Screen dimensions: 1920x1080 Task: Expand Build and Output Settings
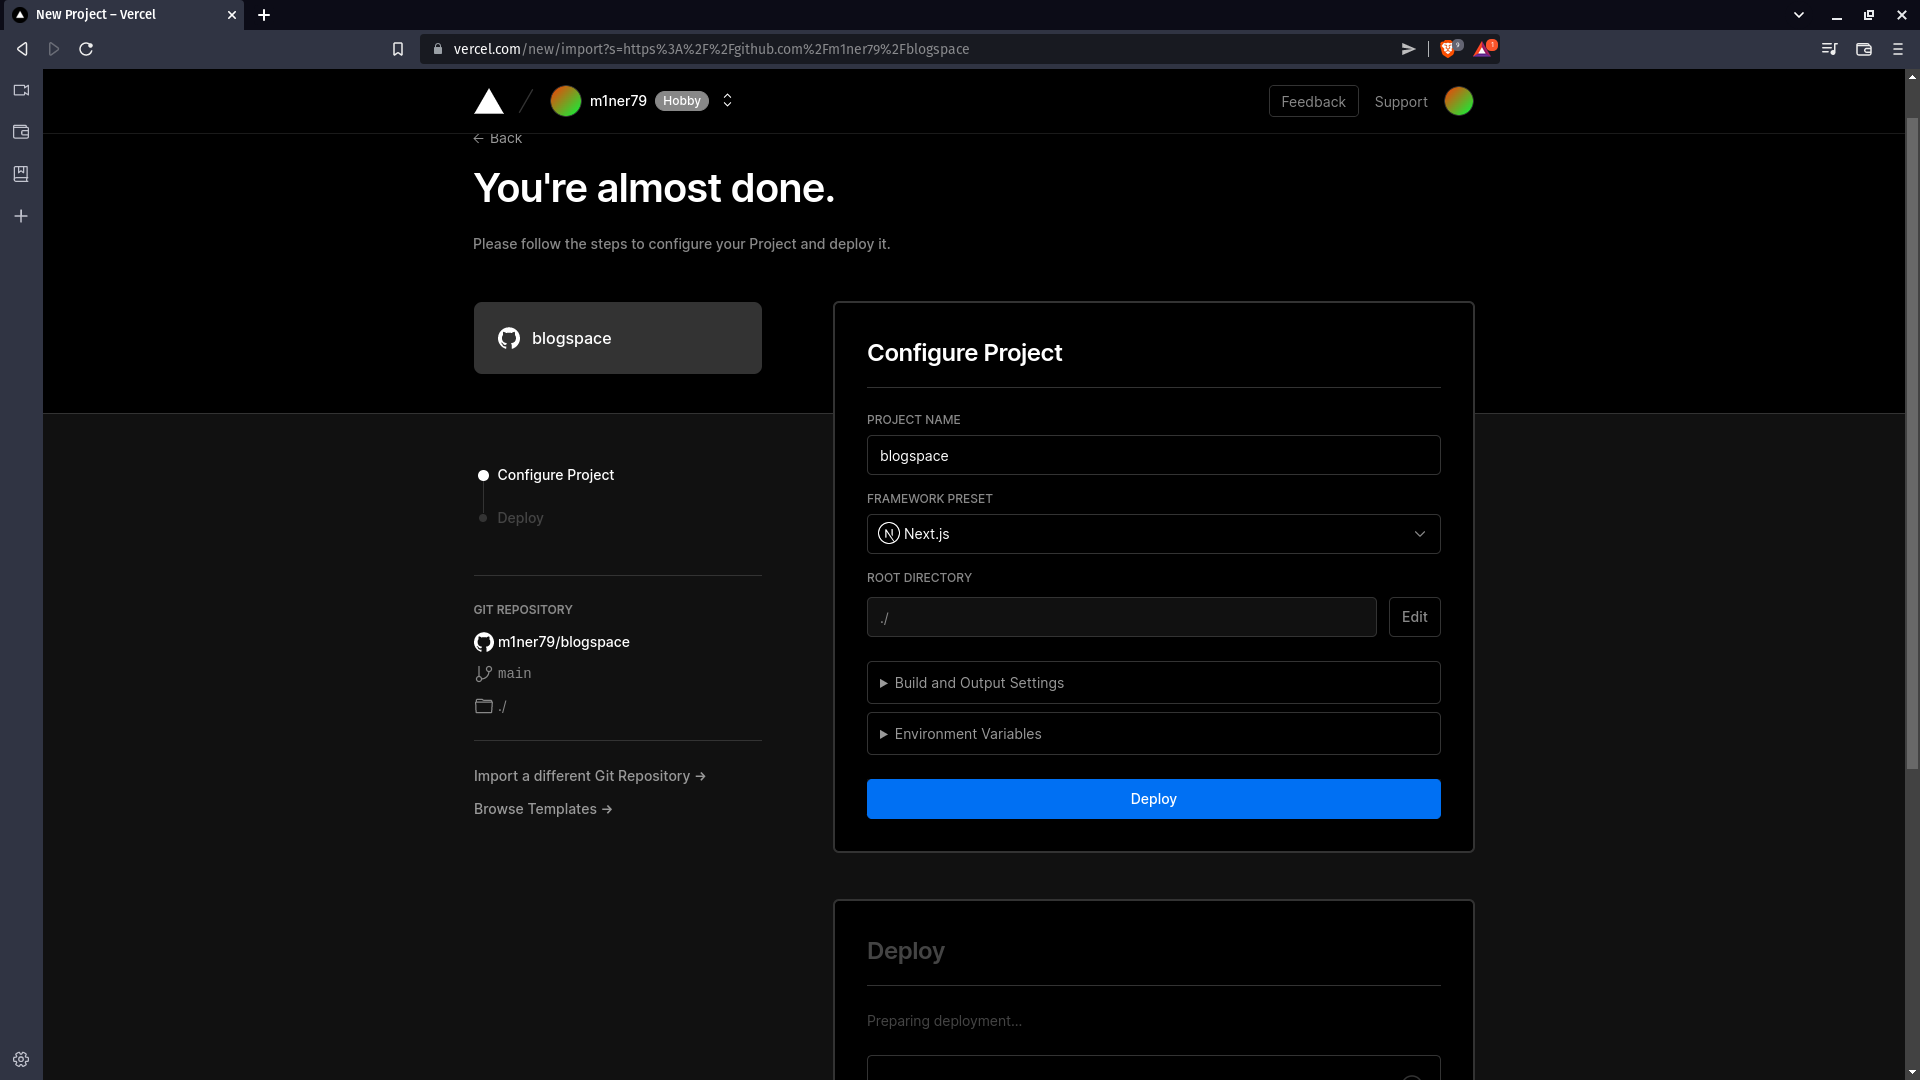click(1153, 683)
